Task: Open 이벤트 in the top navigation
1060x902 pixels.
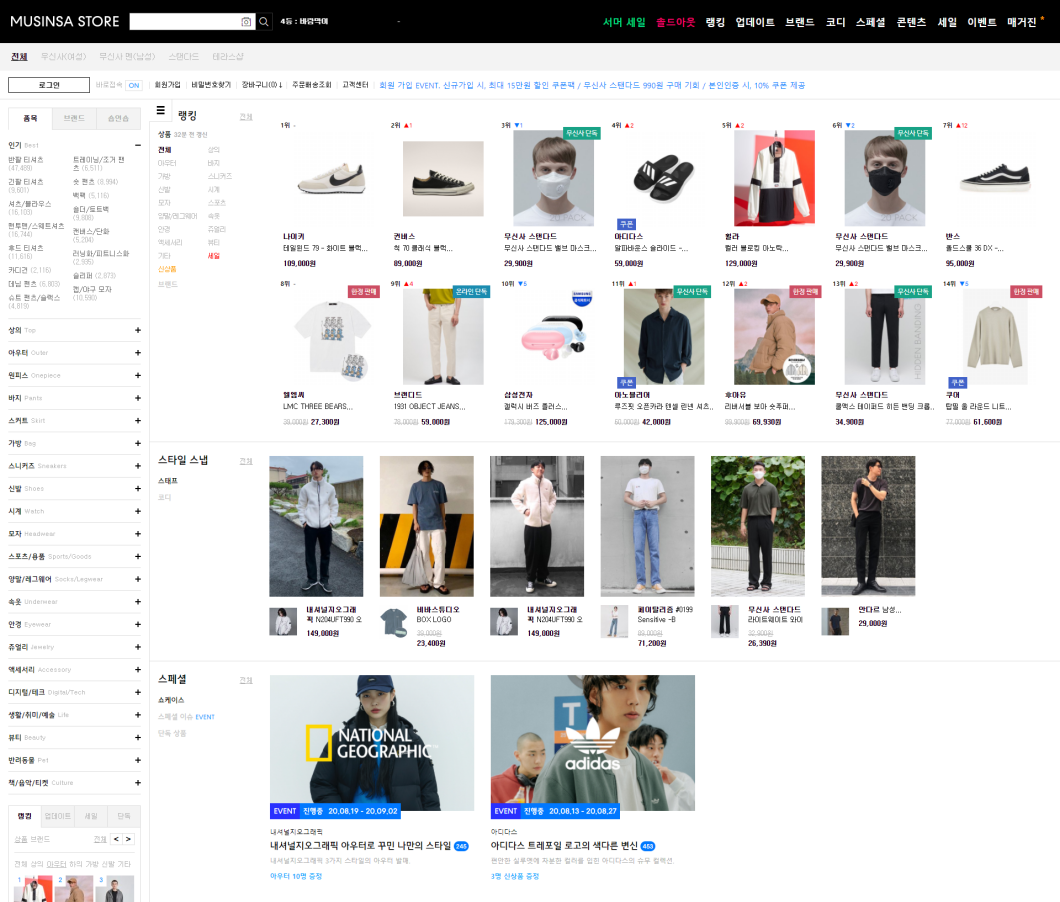Action: point(982,22)
